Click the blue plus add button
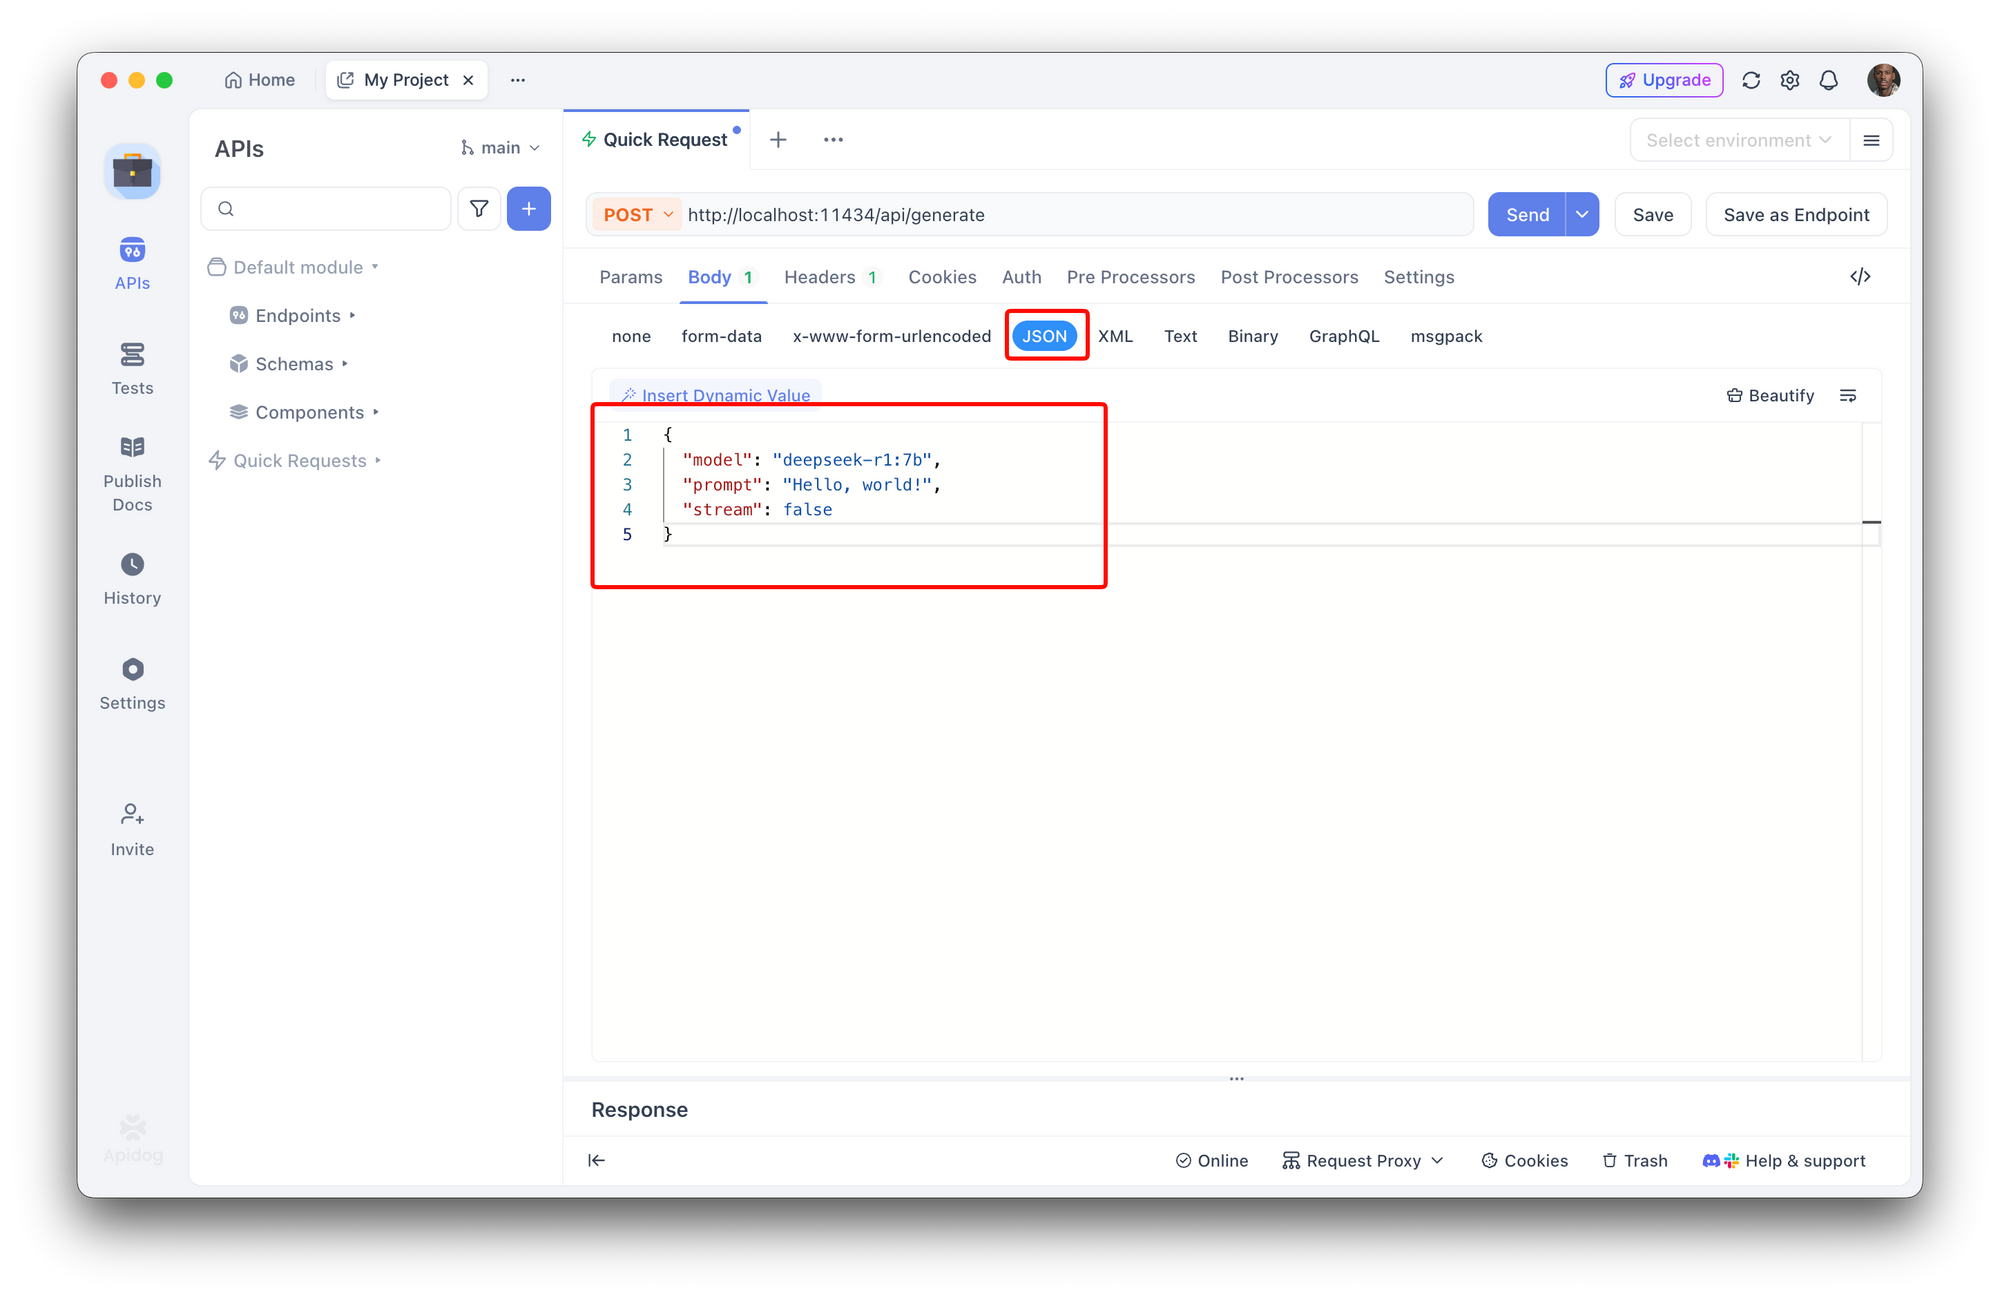The image size is (2000, 1300). tap(529, 208)
